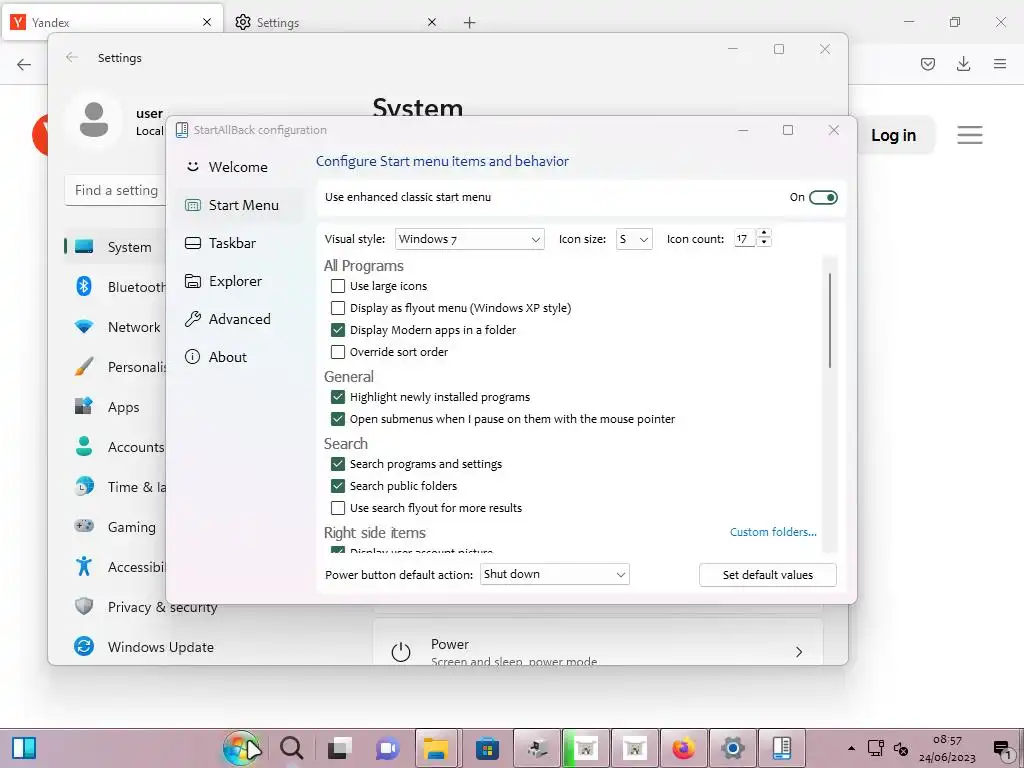1024x768 pixels.
Task: Open File Explorer from taskbar
Action: point(436,748)
